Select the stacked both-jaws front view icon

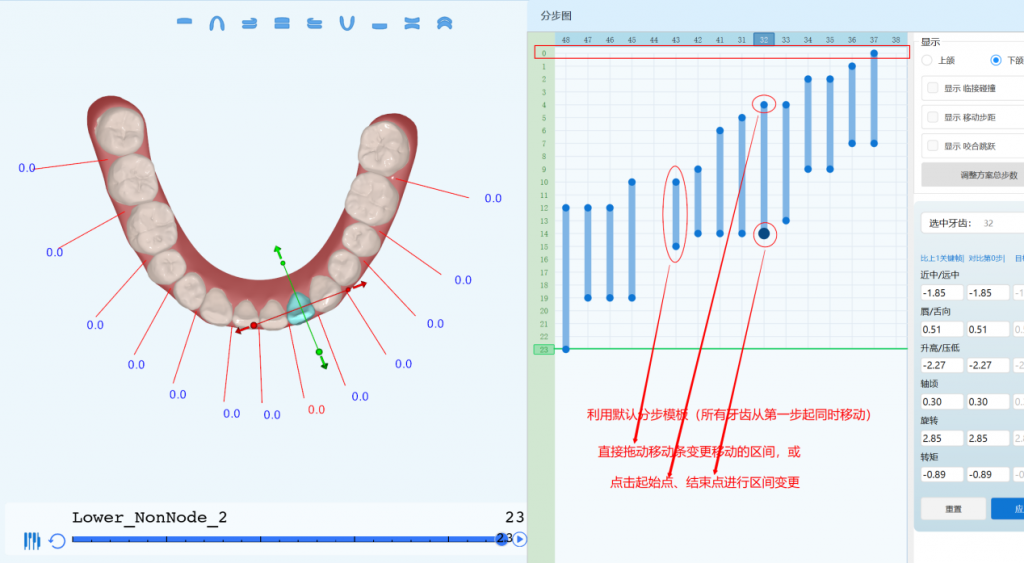click(283, 23)
